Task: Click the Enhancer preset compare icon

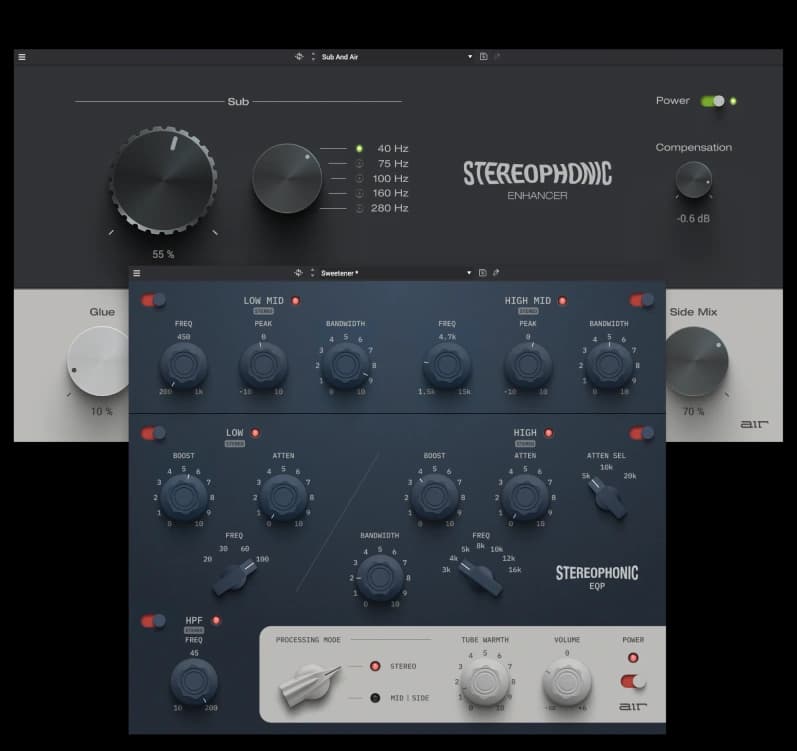Action: [299, 56]
